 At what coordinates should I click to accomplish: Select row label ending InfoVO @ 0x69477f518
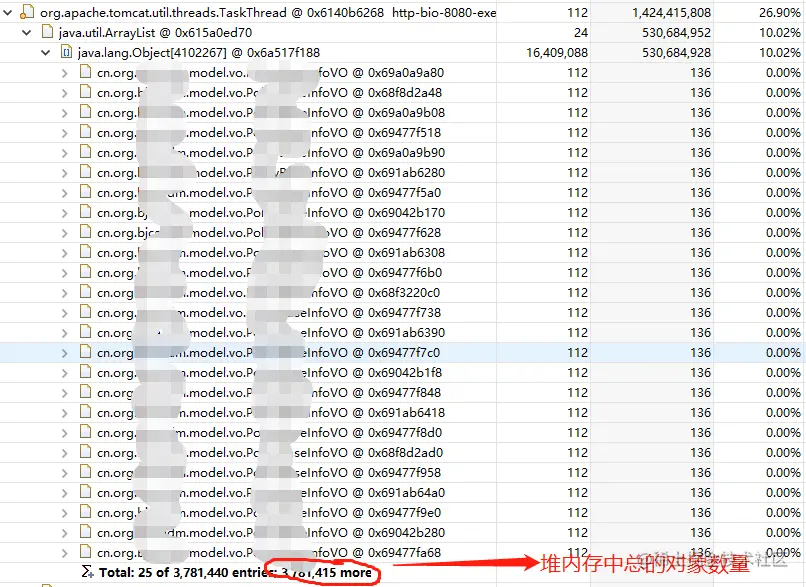[269, 133]
